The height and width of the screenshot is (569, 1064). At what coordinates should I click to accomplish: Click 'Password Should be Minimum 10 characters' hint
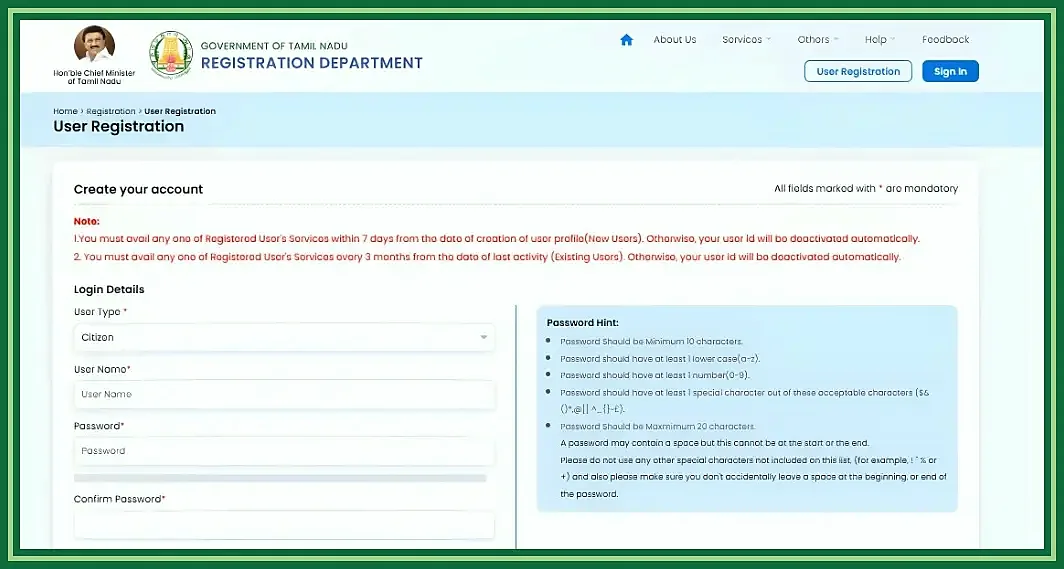(651, 341)
